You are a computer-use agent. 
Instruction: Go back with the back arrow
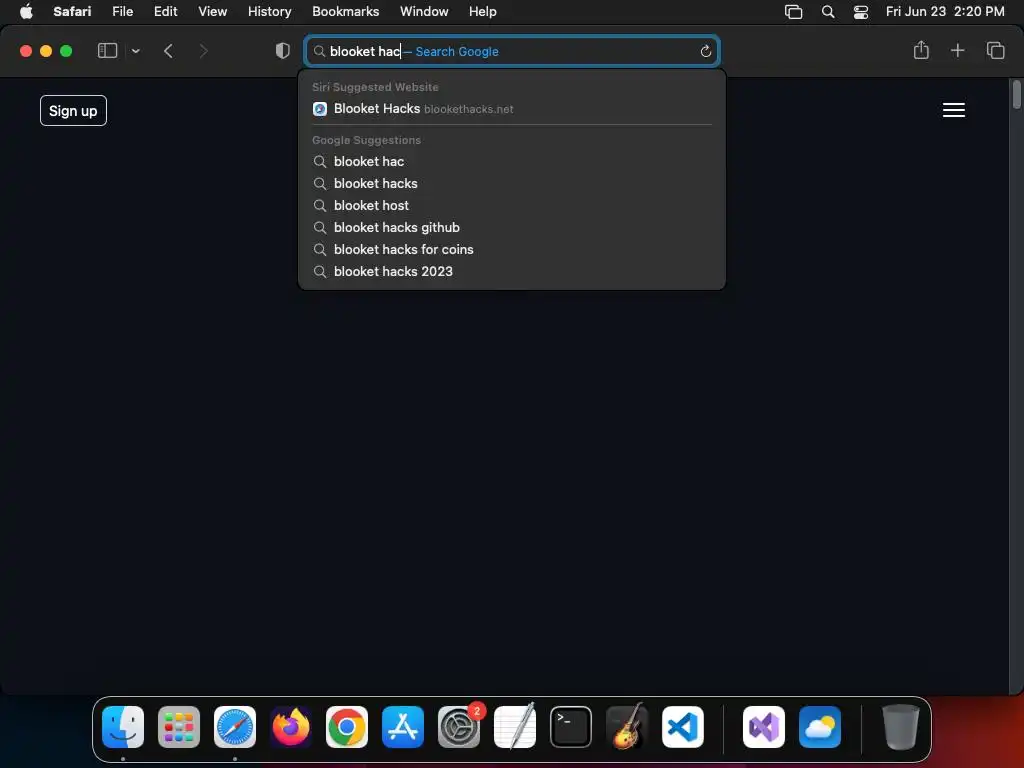[168, 51]
